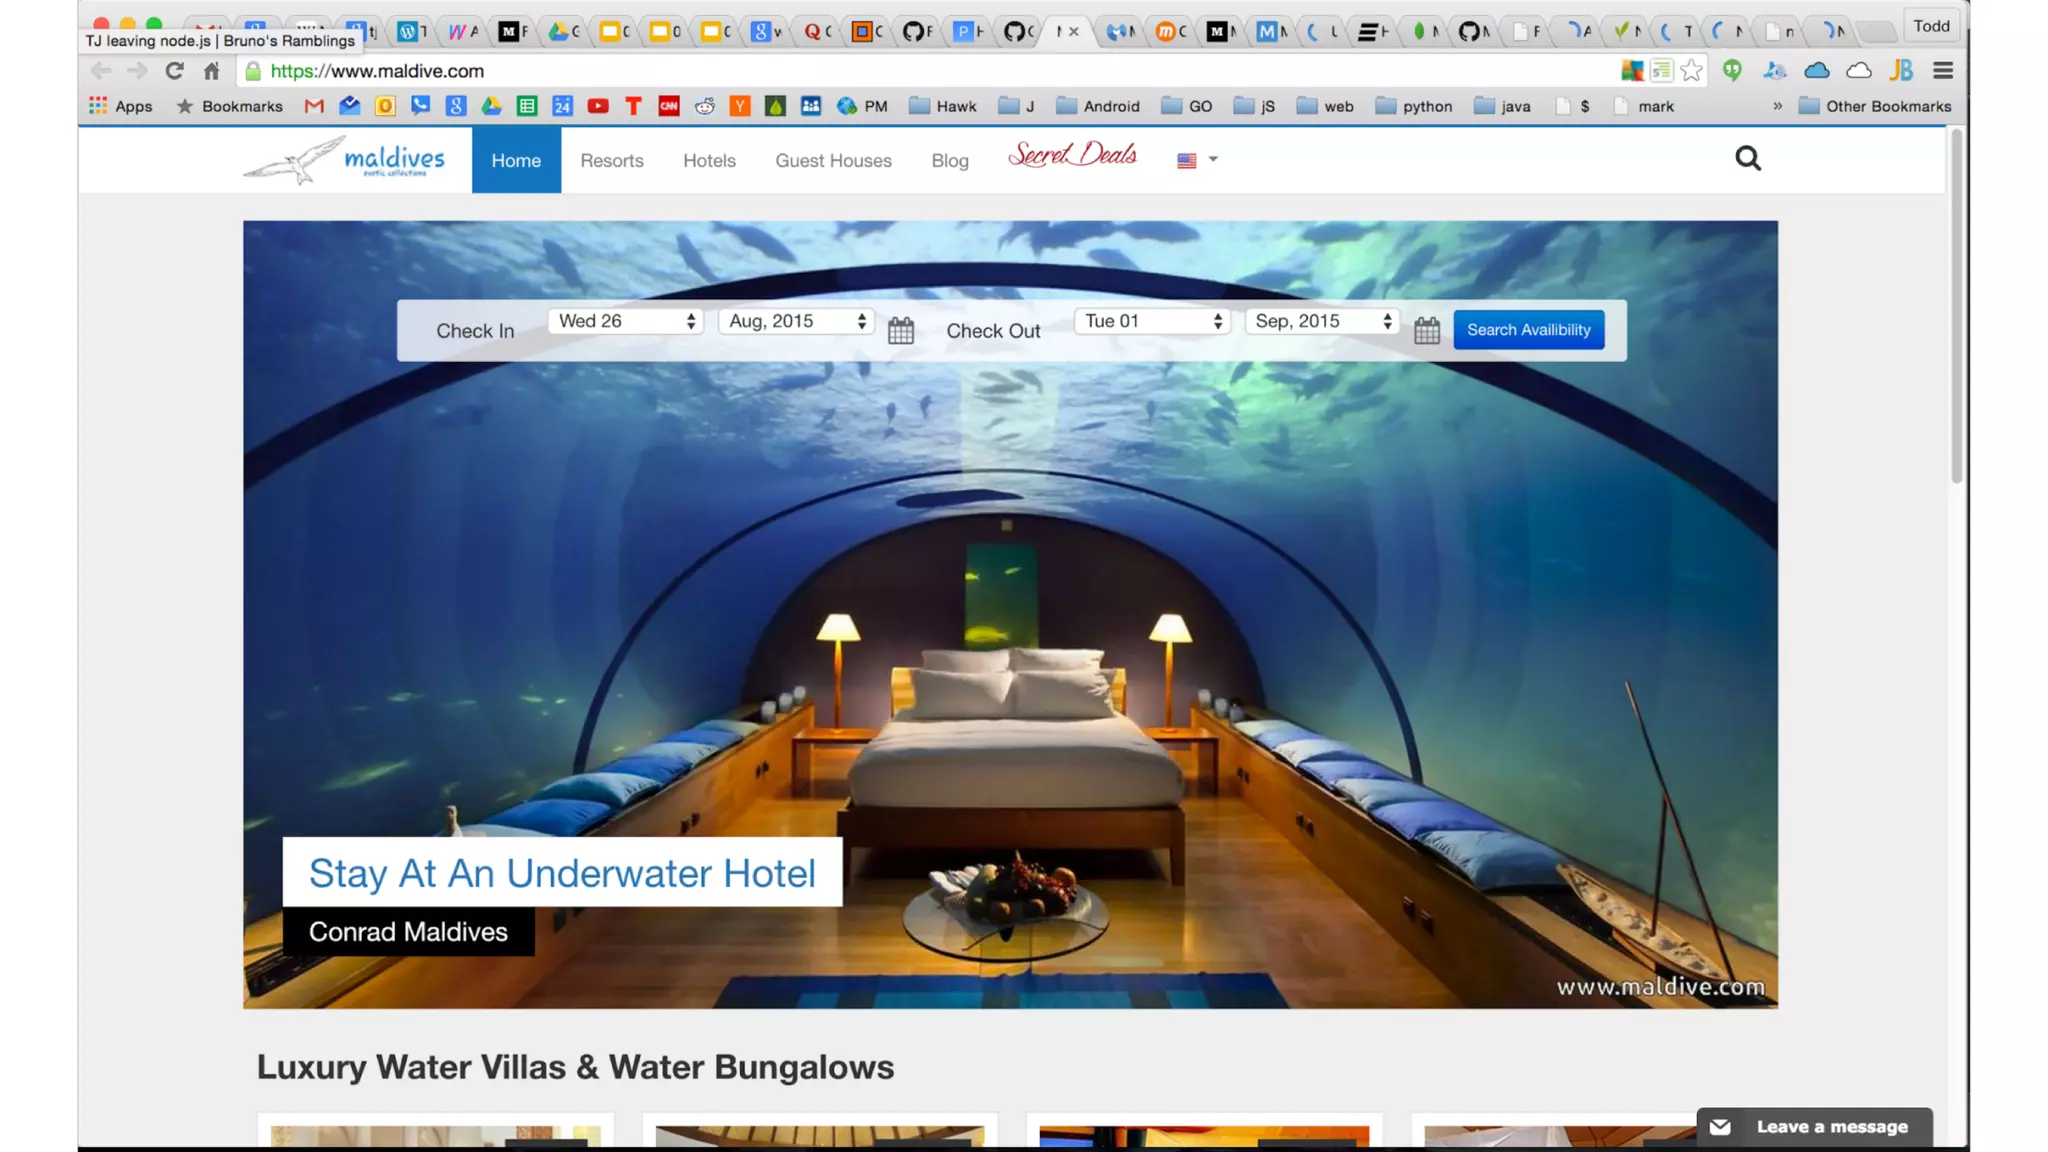Click the Maldives bird logo
This screenshot has height=1152, width=2048.
344,160
